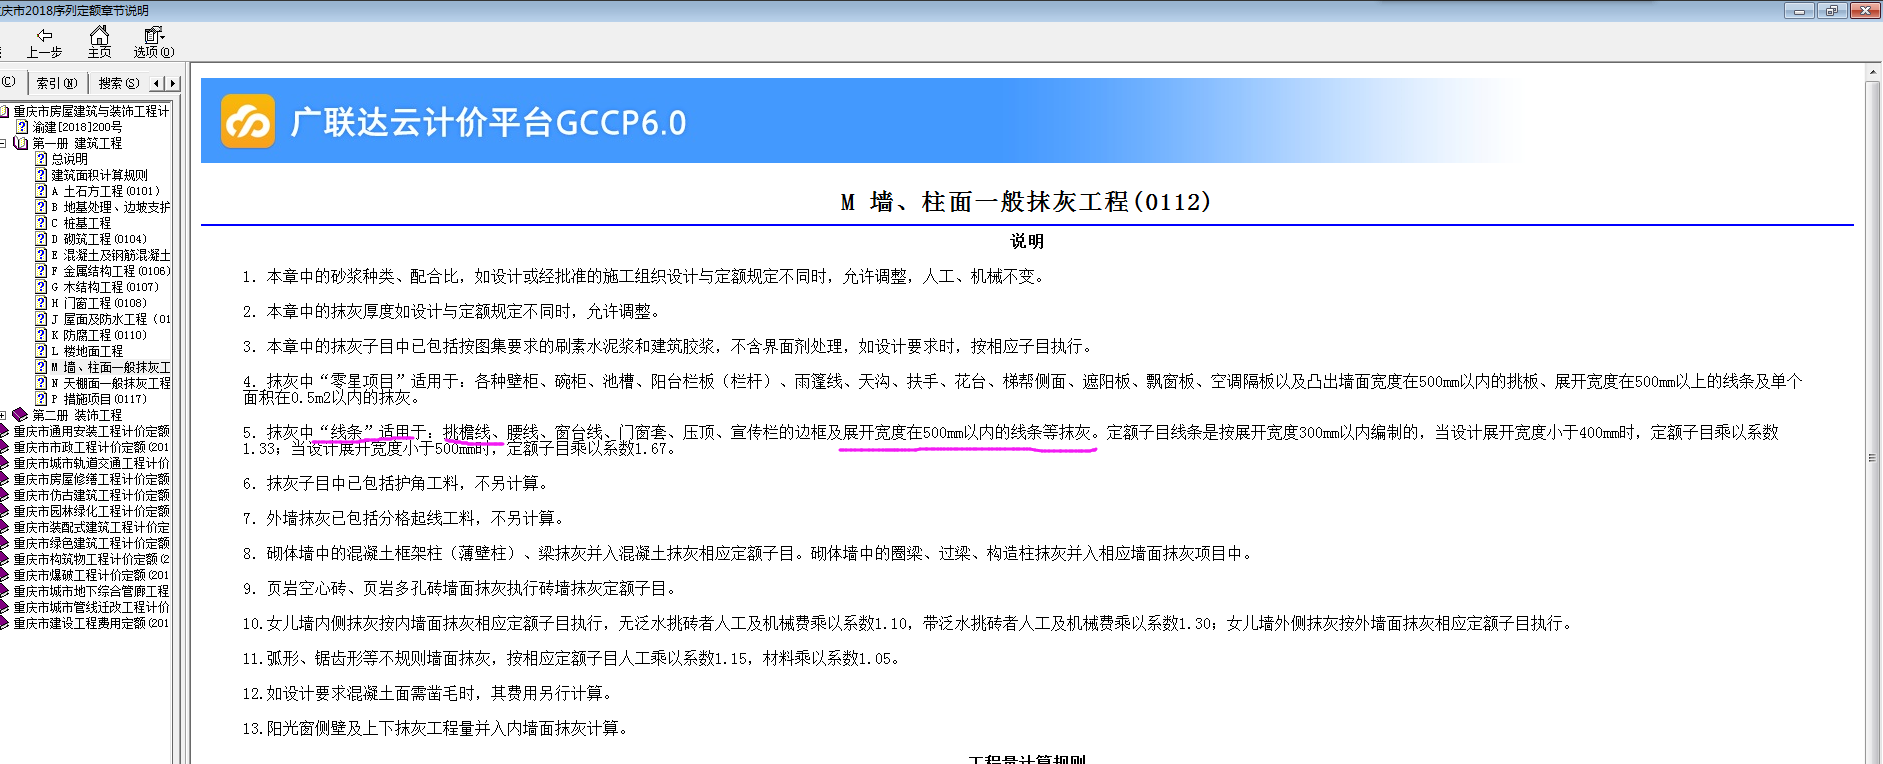Viewport: 1883px width, 764px height.
Task: Open the 选项 options icon
Action: point(154,42)
